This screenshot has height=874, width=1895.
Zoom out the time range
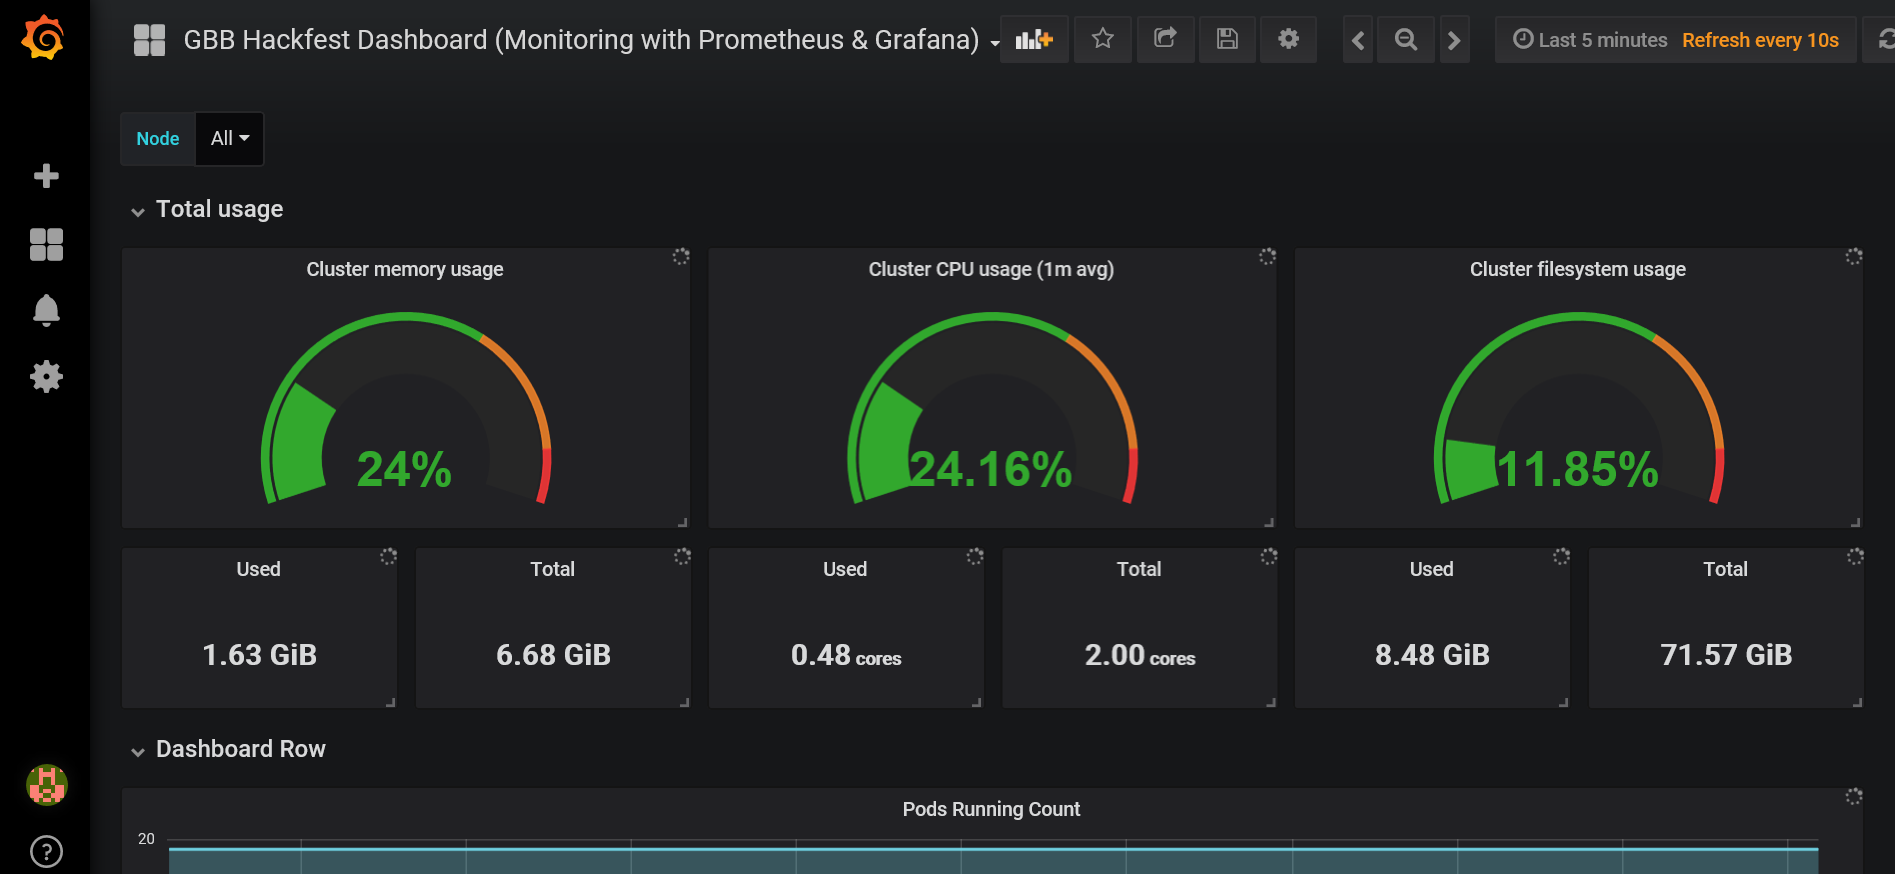coord(1406,40)
